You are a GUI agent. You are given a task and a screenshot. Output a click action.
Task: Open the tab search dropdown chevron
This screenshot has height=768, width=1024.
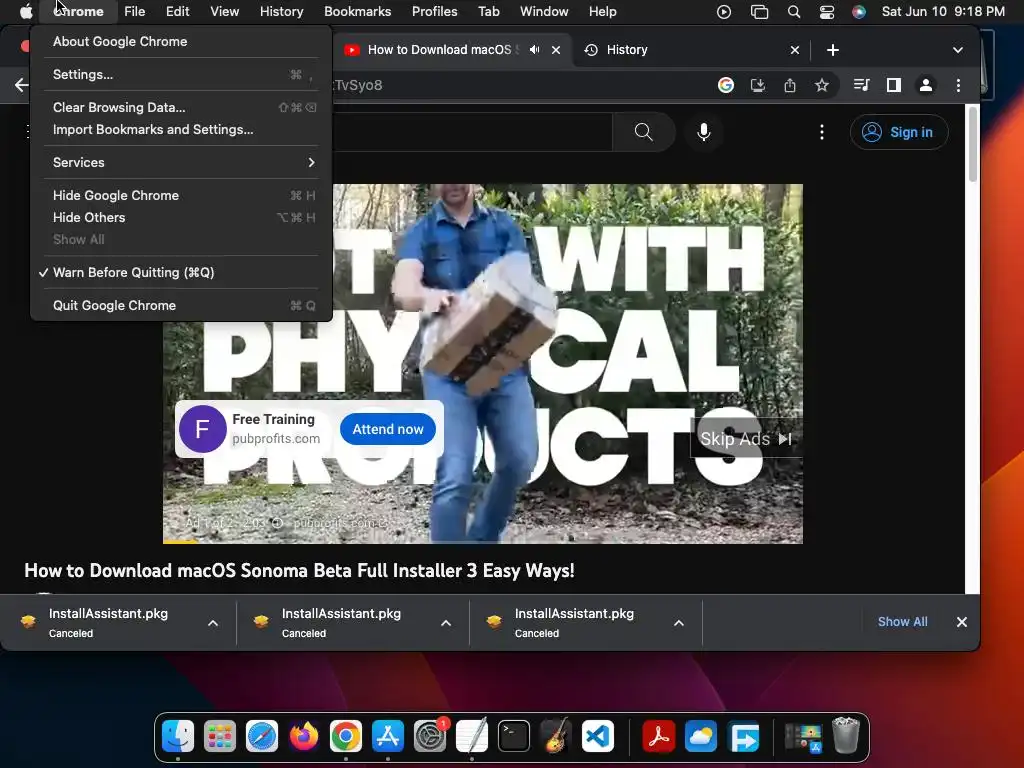[958, 50]
